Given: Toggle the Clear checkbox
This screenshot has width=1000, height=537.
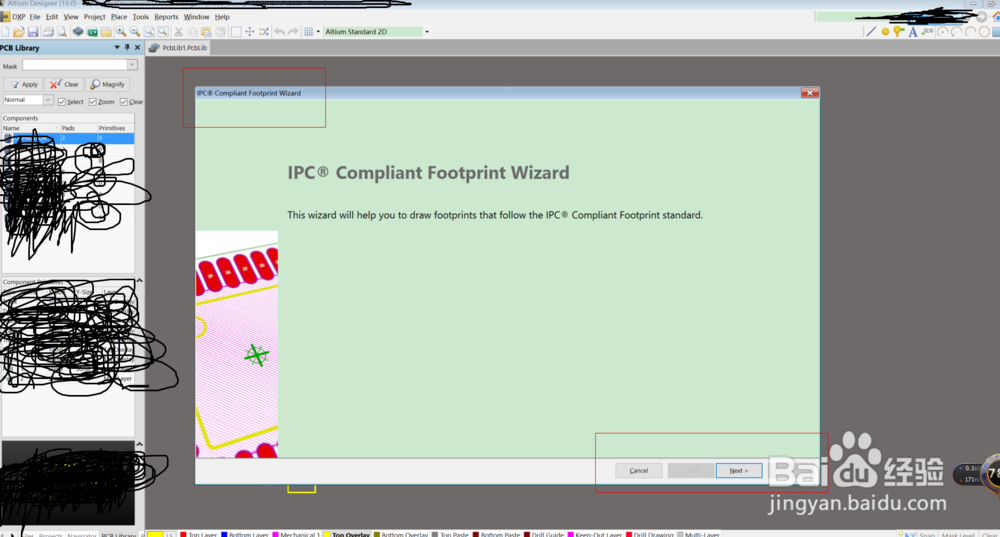Looking at the screenshot, I should (x=123, y=102).
